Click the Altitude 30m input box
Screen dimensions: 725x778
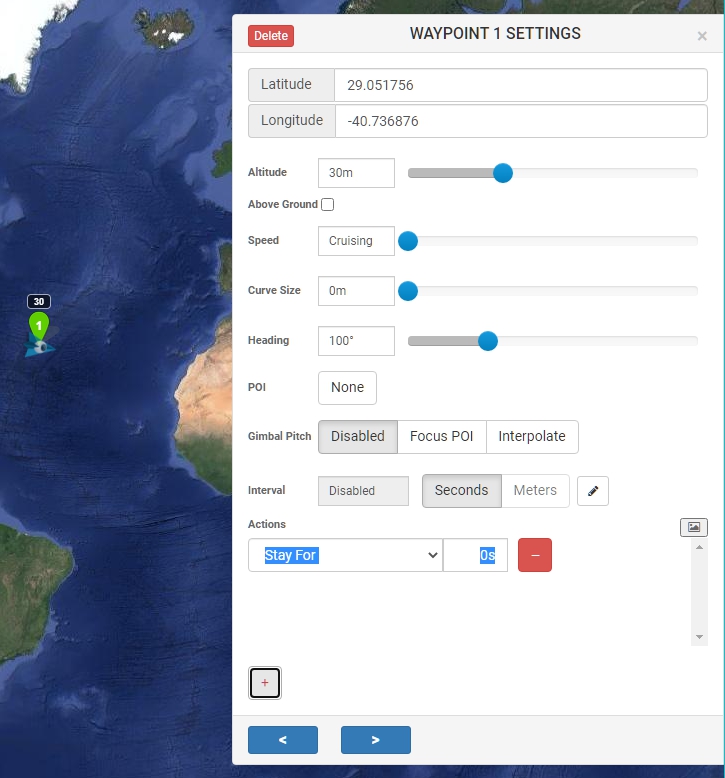(356, 173)
